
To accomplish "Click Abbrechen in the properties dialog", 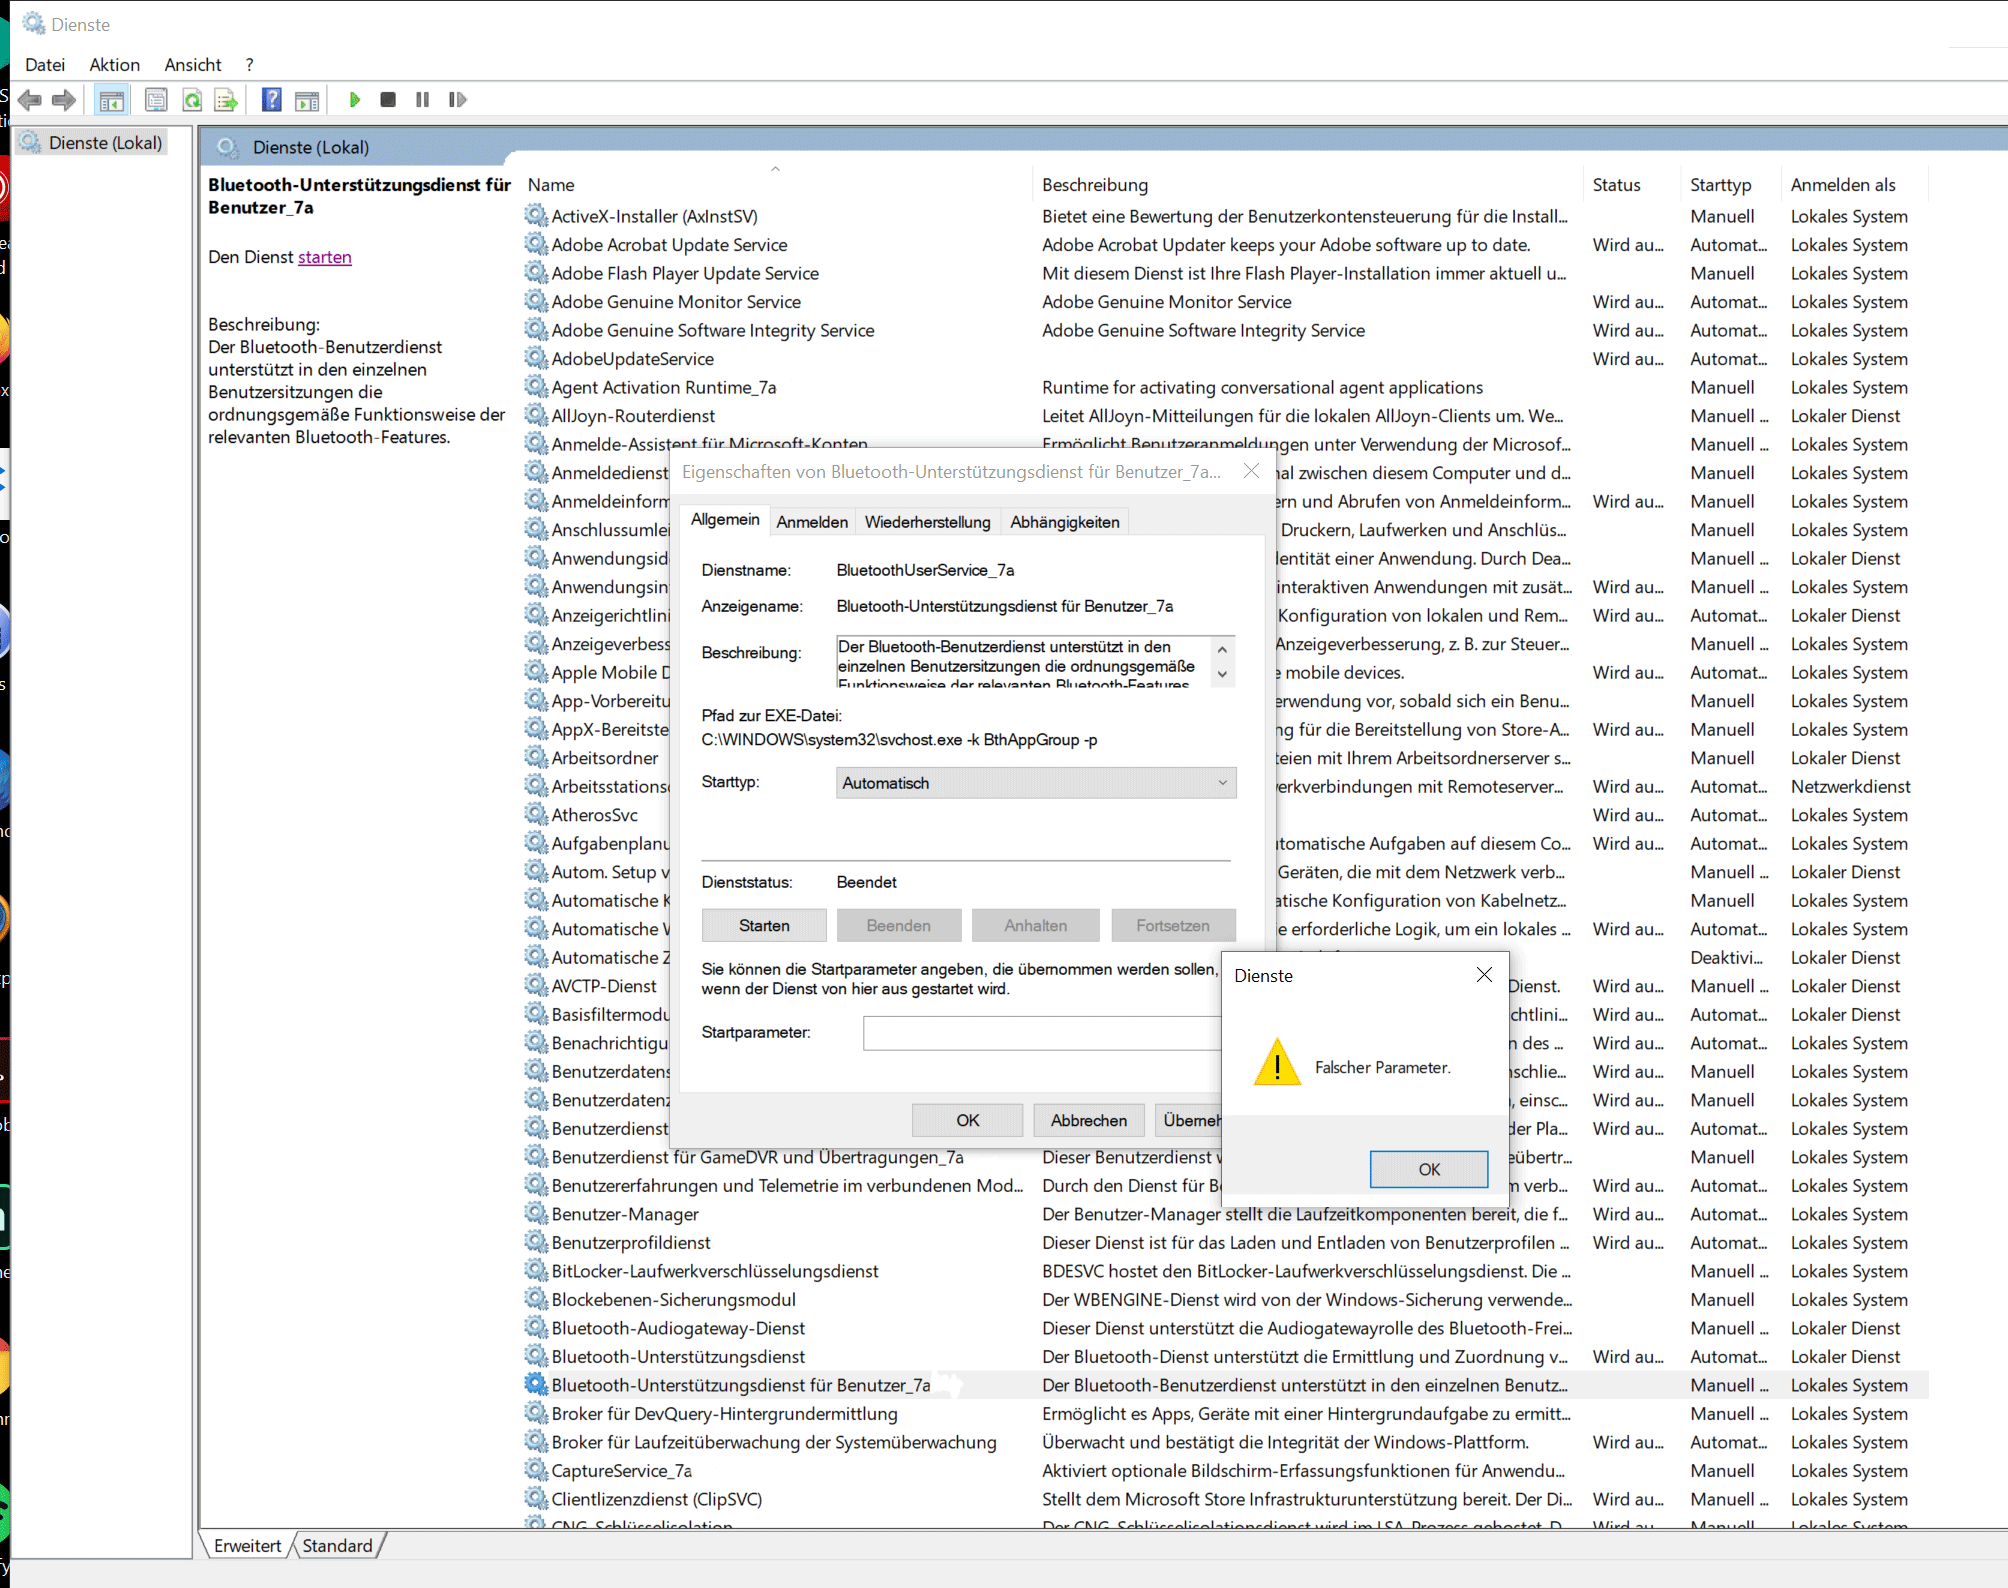I will (1088, 1120).
